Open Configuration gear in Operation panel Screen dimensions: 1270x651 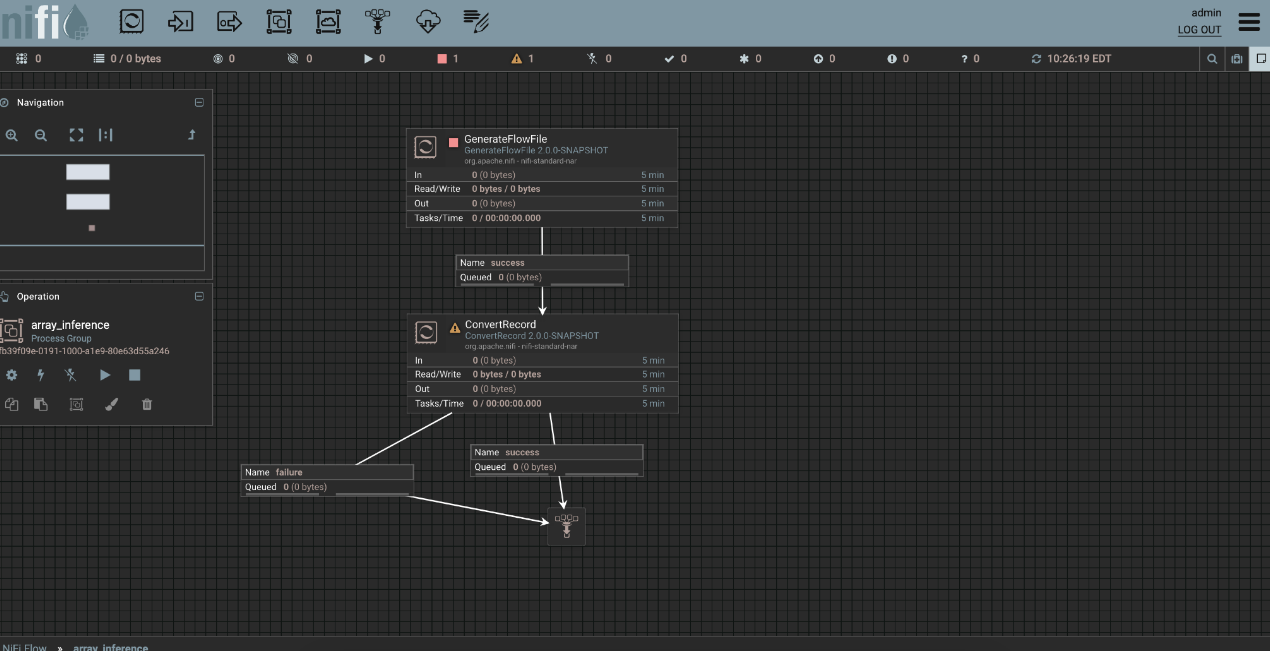12,375
